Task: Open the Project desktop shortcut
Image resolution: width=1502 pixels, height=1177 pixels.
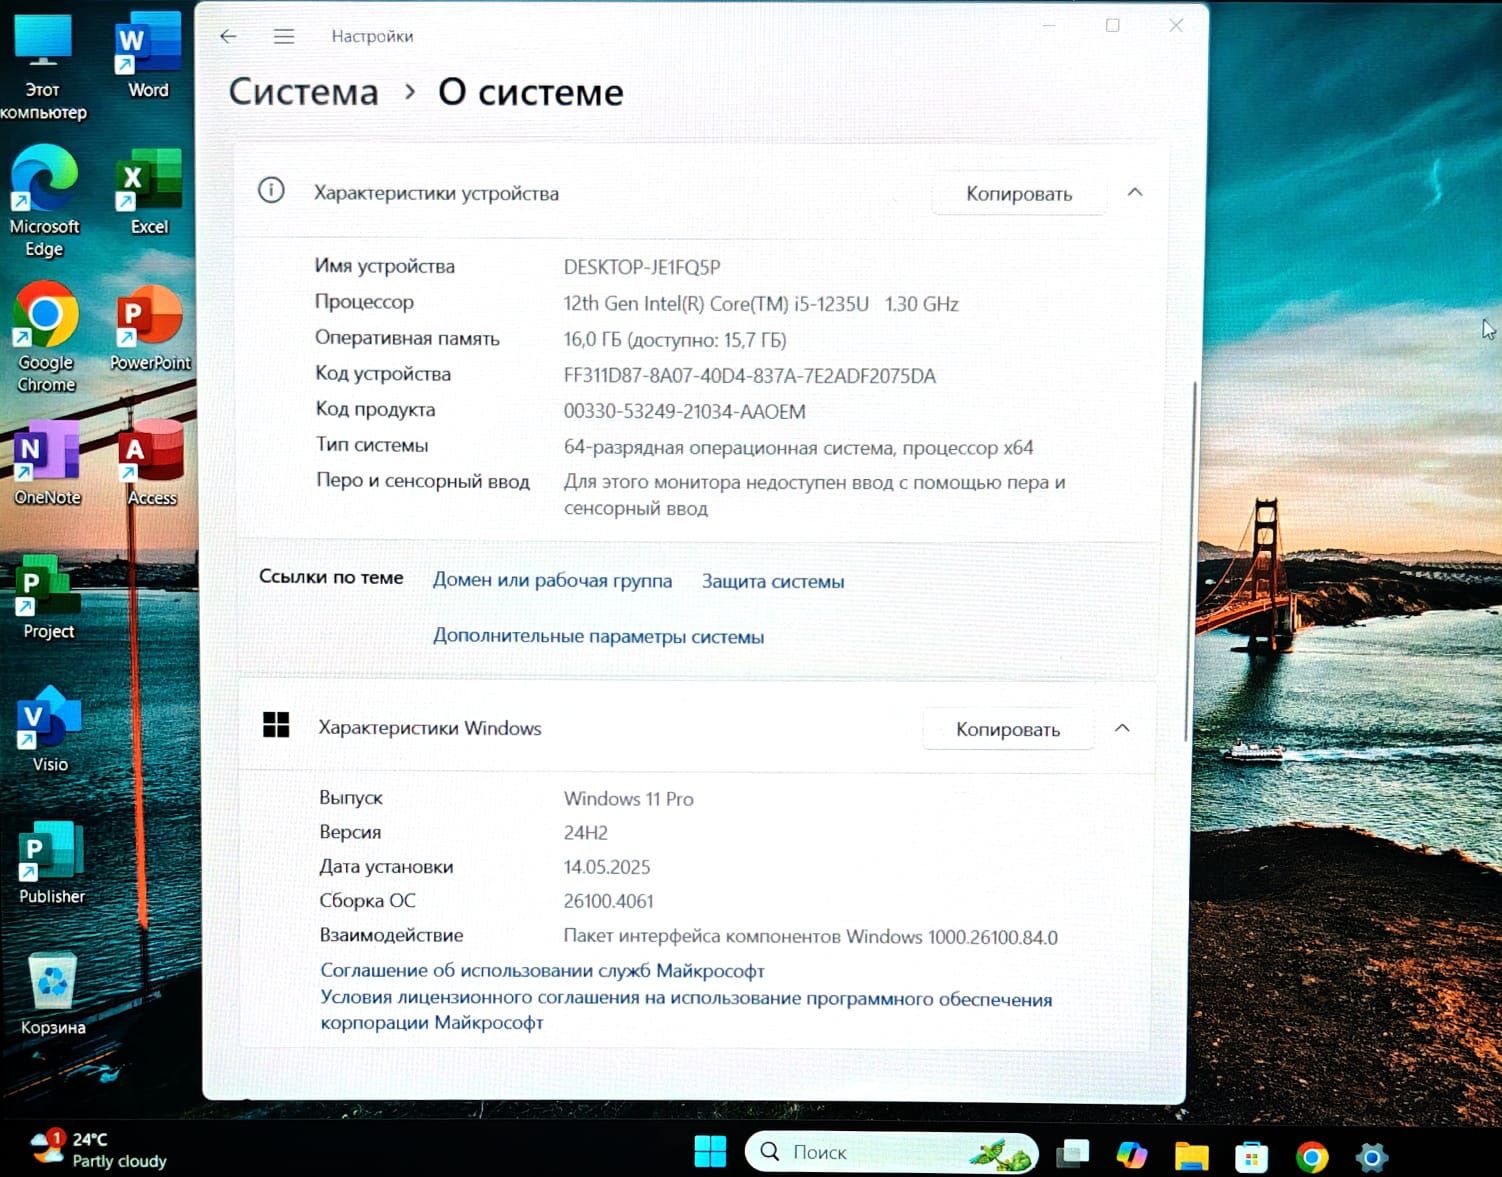Action: click(x=48, y=597)
